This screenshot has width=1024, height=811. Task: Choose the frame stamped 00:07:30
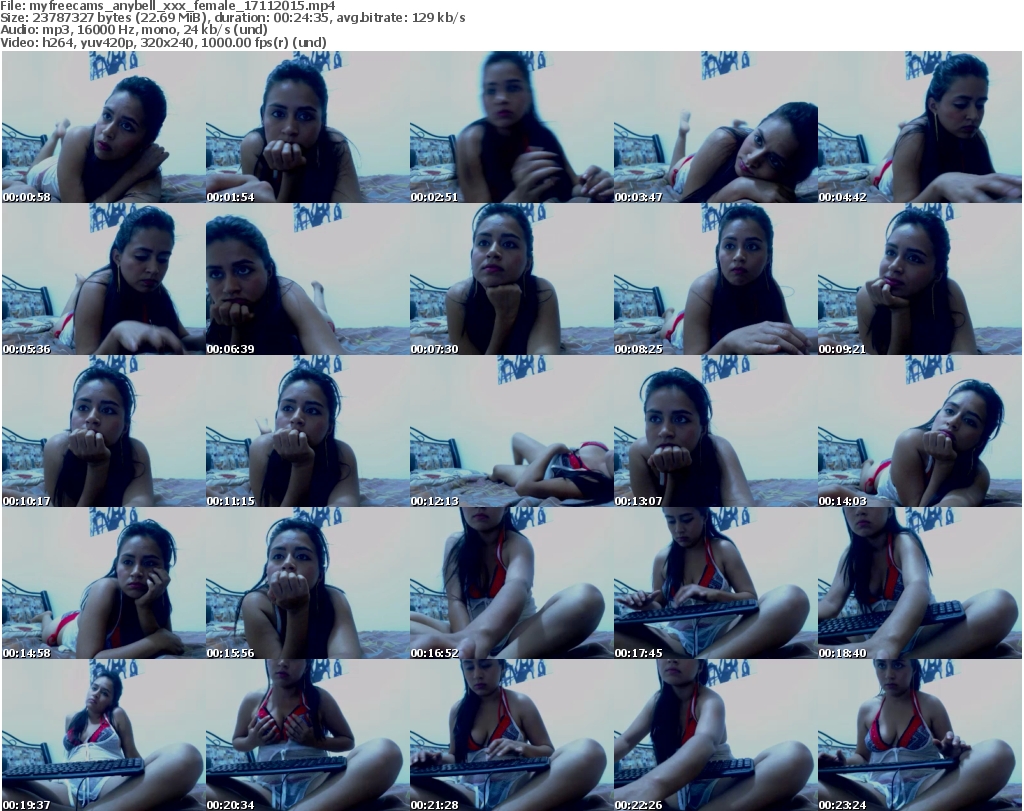tap(511, 279)
